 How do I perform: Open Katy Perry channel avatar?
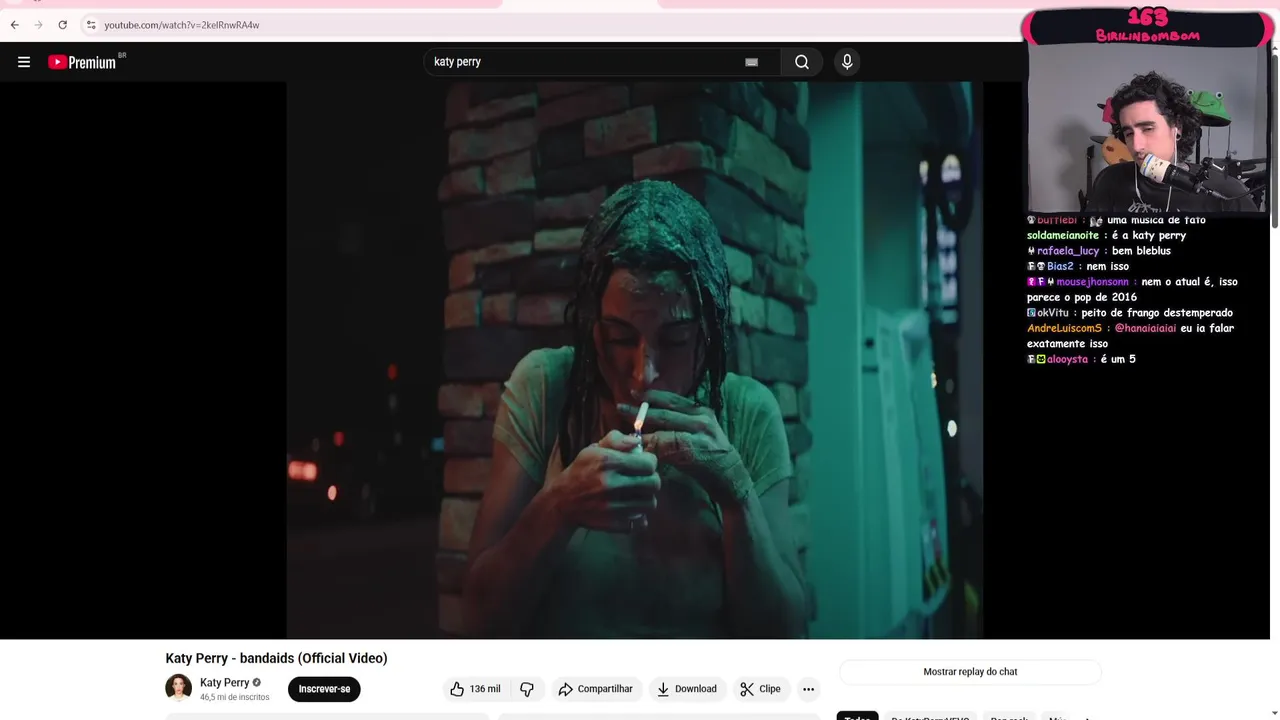pos(178,688)
